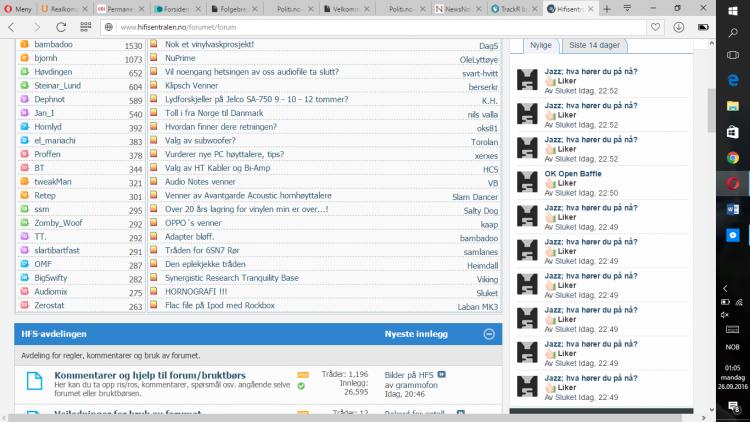Open the Klipsch Venner thread
Image resolution: width=750 pixels, height=422 pixels.
tap(191, 86)
